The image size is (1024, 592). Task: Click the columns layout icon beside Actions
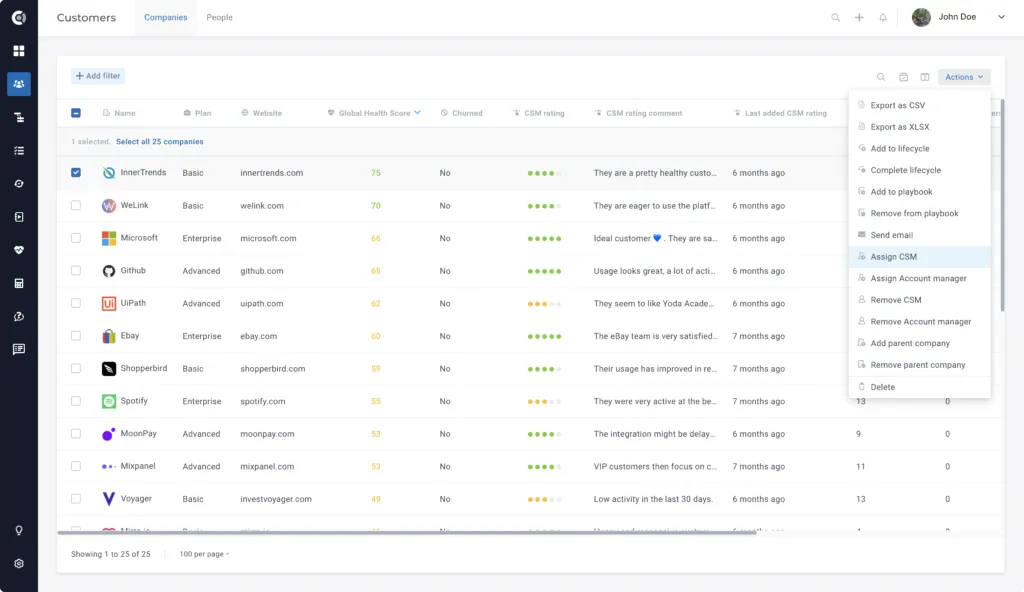tap(925, 77)
